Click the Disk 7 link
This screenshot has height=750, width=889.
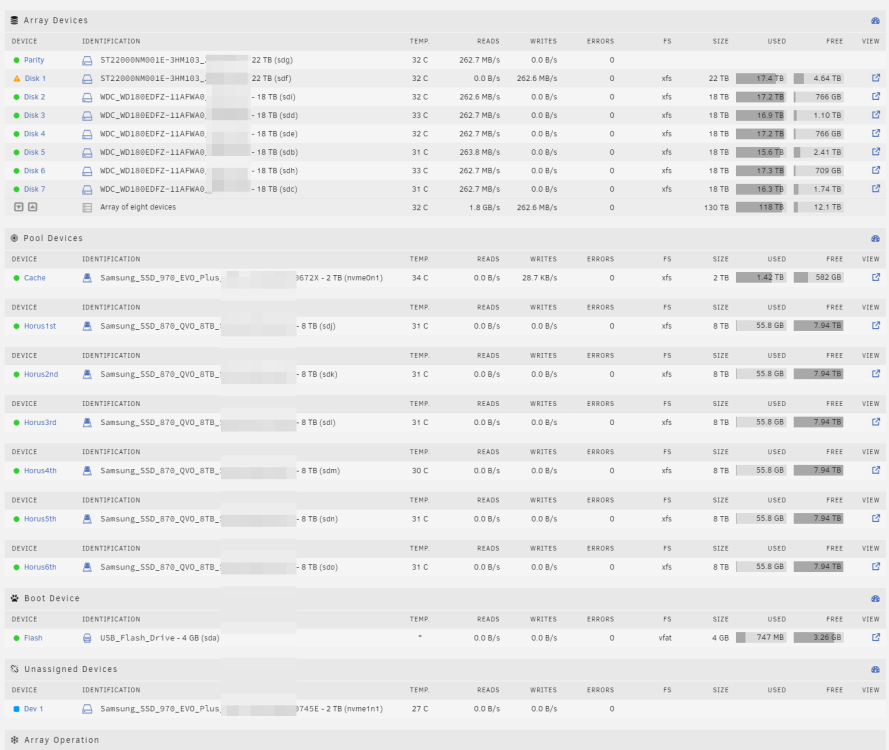click(x=35, y=189)
